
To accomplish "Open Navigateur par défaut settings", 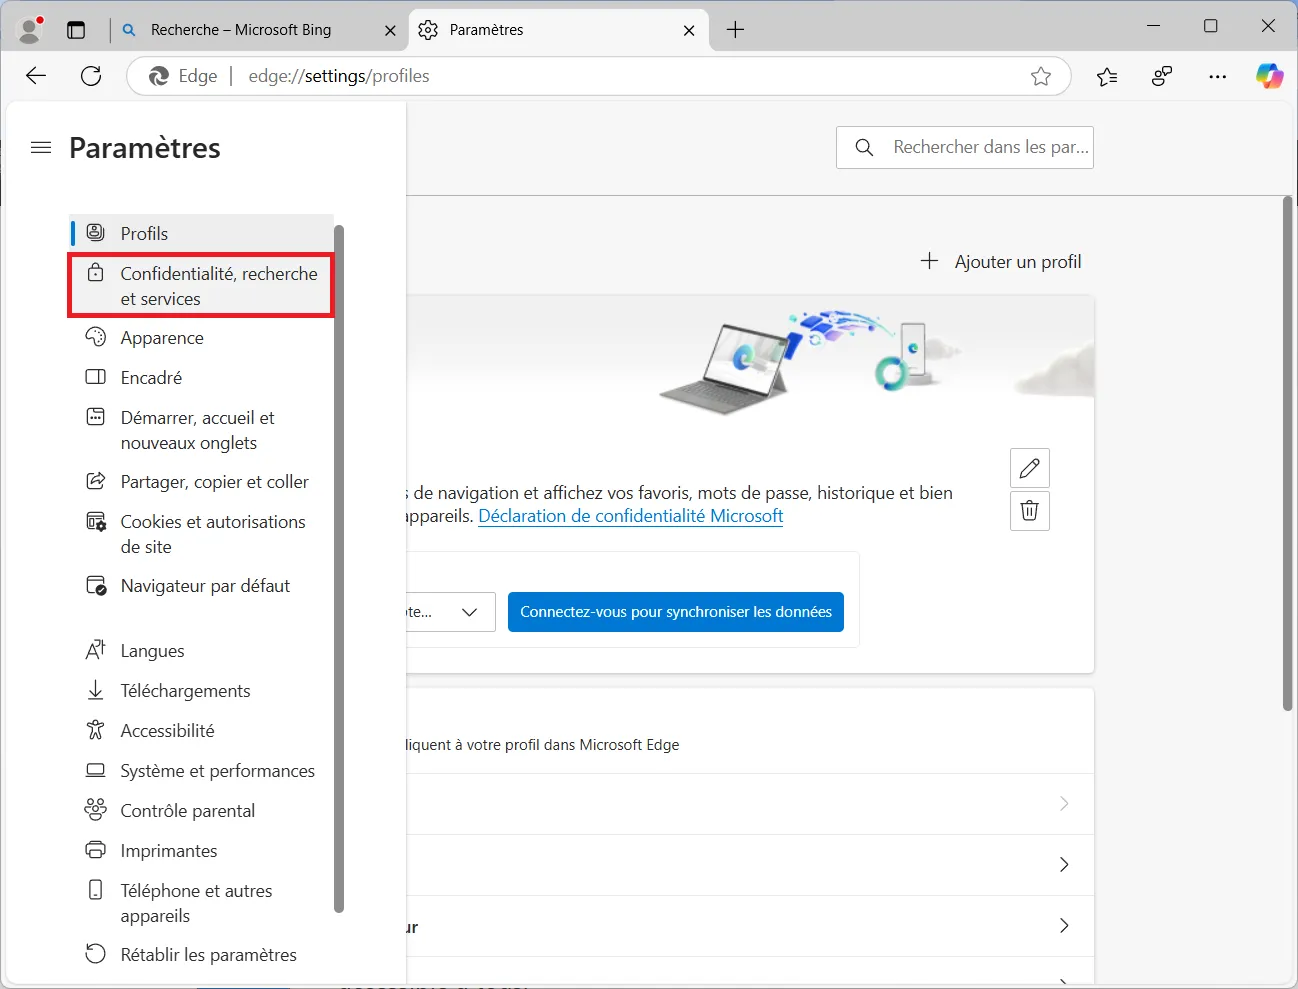I will [x=201, y=586].
